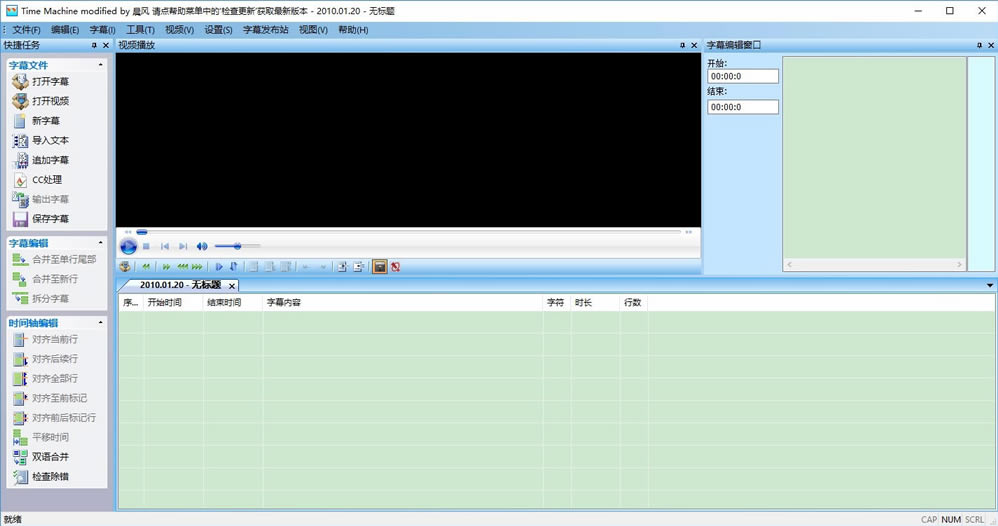The height and width of the screenshot is (526, 998).
Task: Mute the video player speaker icon
Action: 202,246
